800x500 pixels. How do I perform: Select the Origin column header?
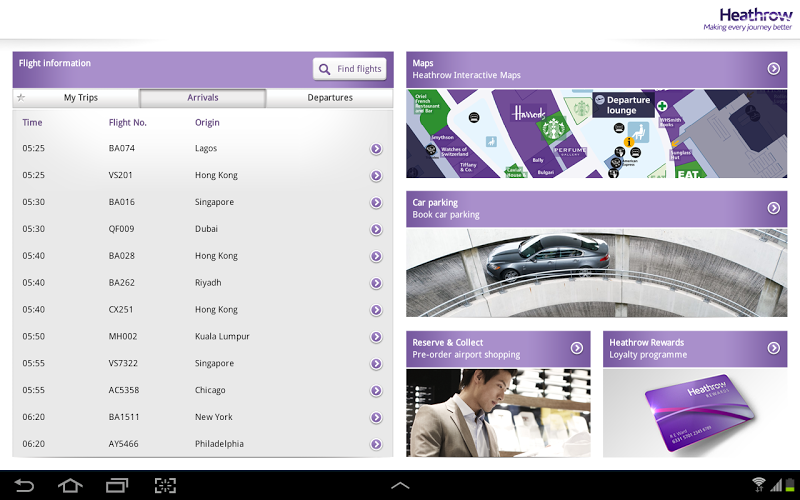tap(207, 122)
